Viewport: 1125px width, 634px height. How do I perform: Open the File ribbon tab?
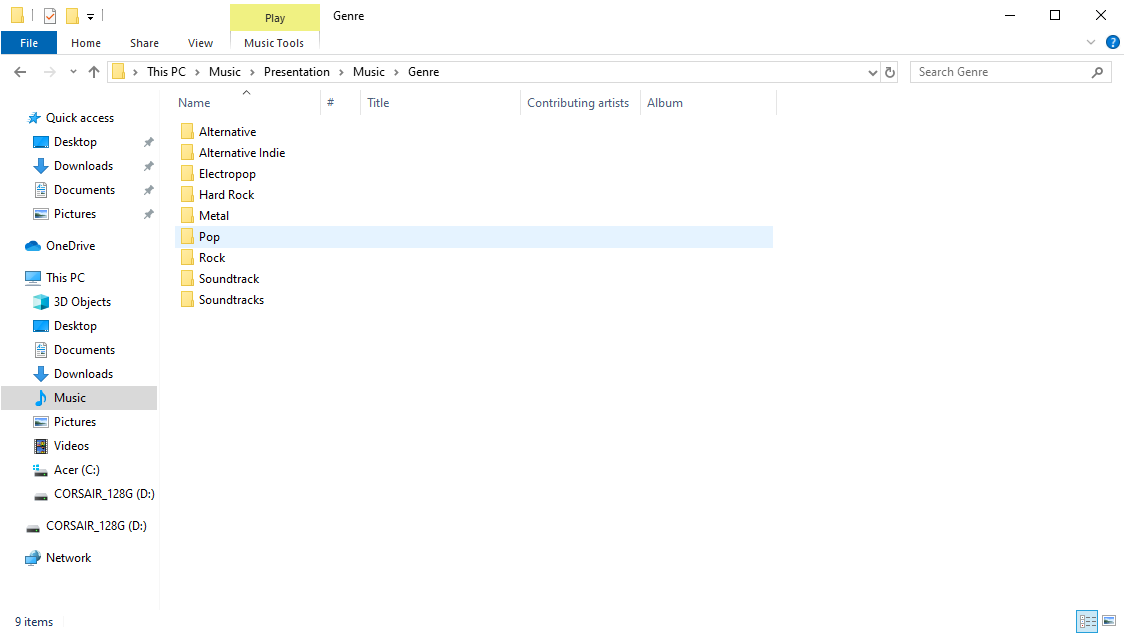point(29,43)
